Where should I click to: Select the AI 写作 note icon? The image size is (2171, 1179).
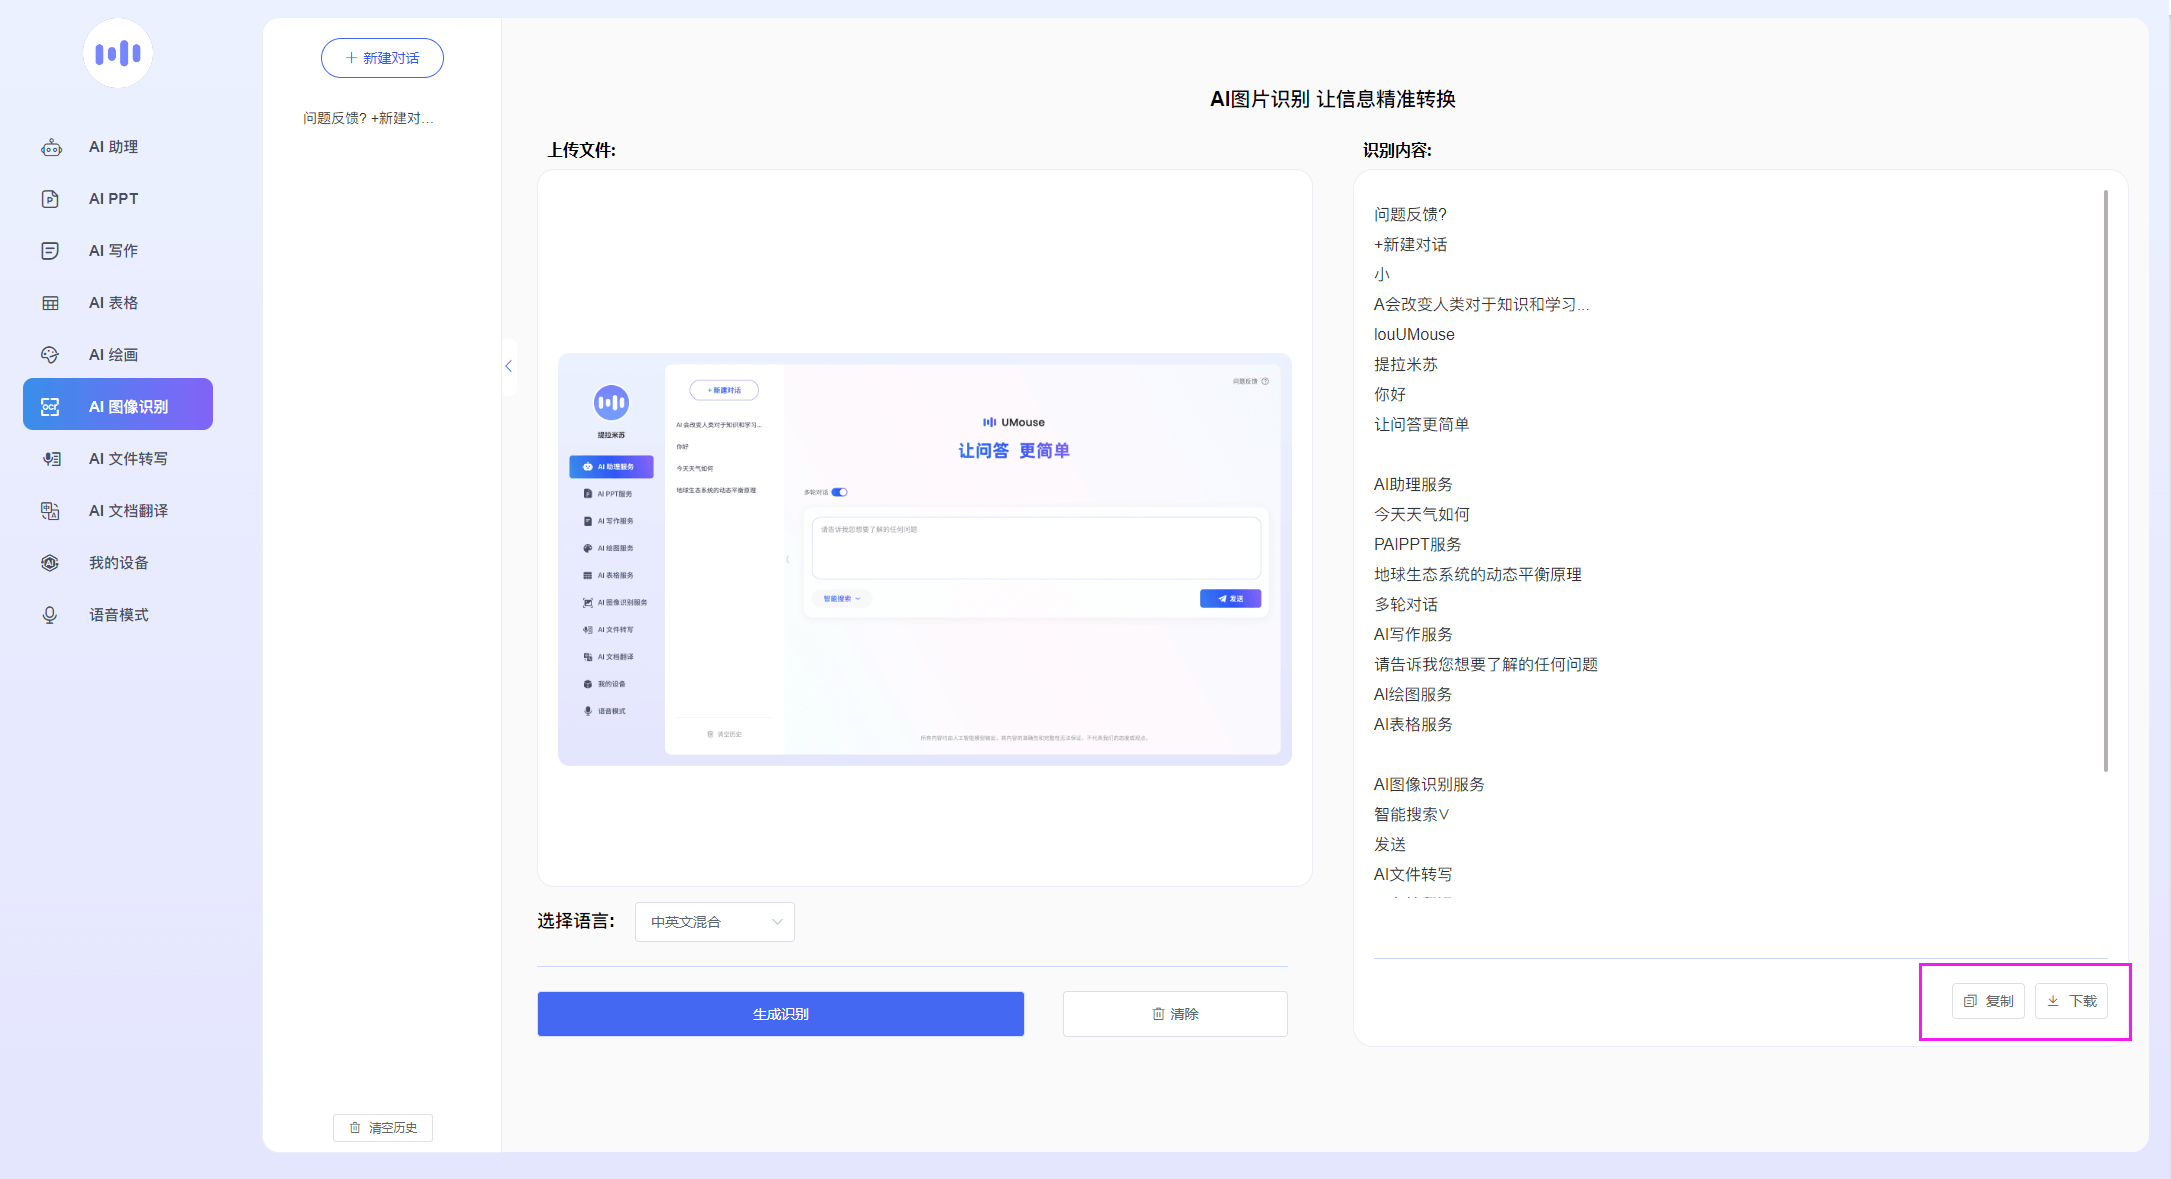50,251
